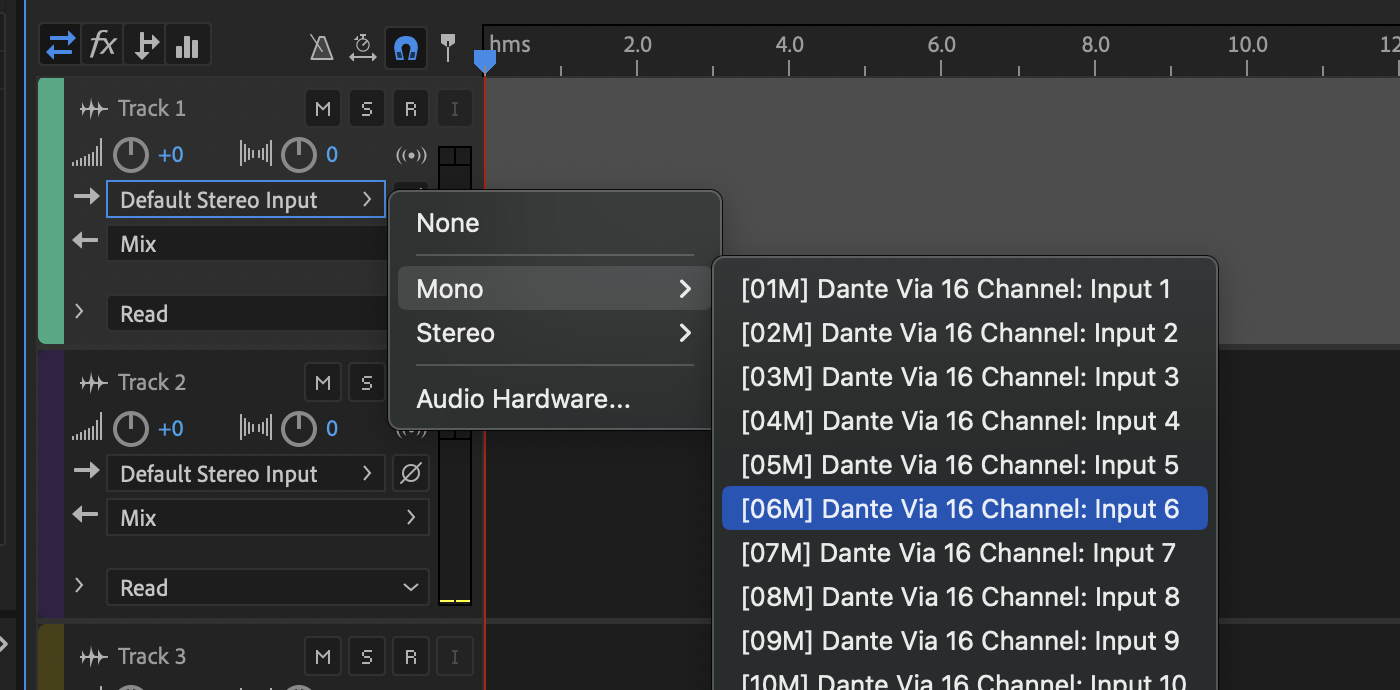The width and height of the screenshot is (1400, 690).
Task: Toggle Track 1 sum to mono icon
Action: click(411, 155)
